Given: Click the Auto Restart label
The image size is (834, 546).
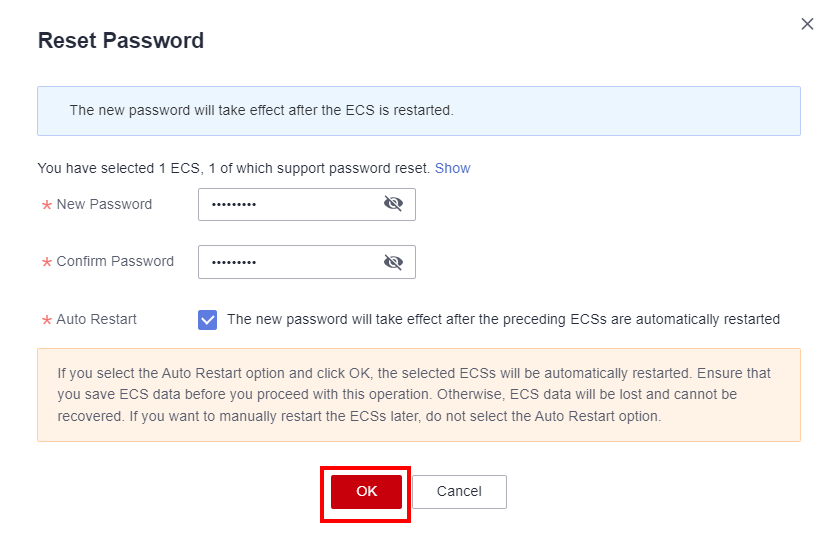Looking at the screenshot, I should [x=96, y=319].
